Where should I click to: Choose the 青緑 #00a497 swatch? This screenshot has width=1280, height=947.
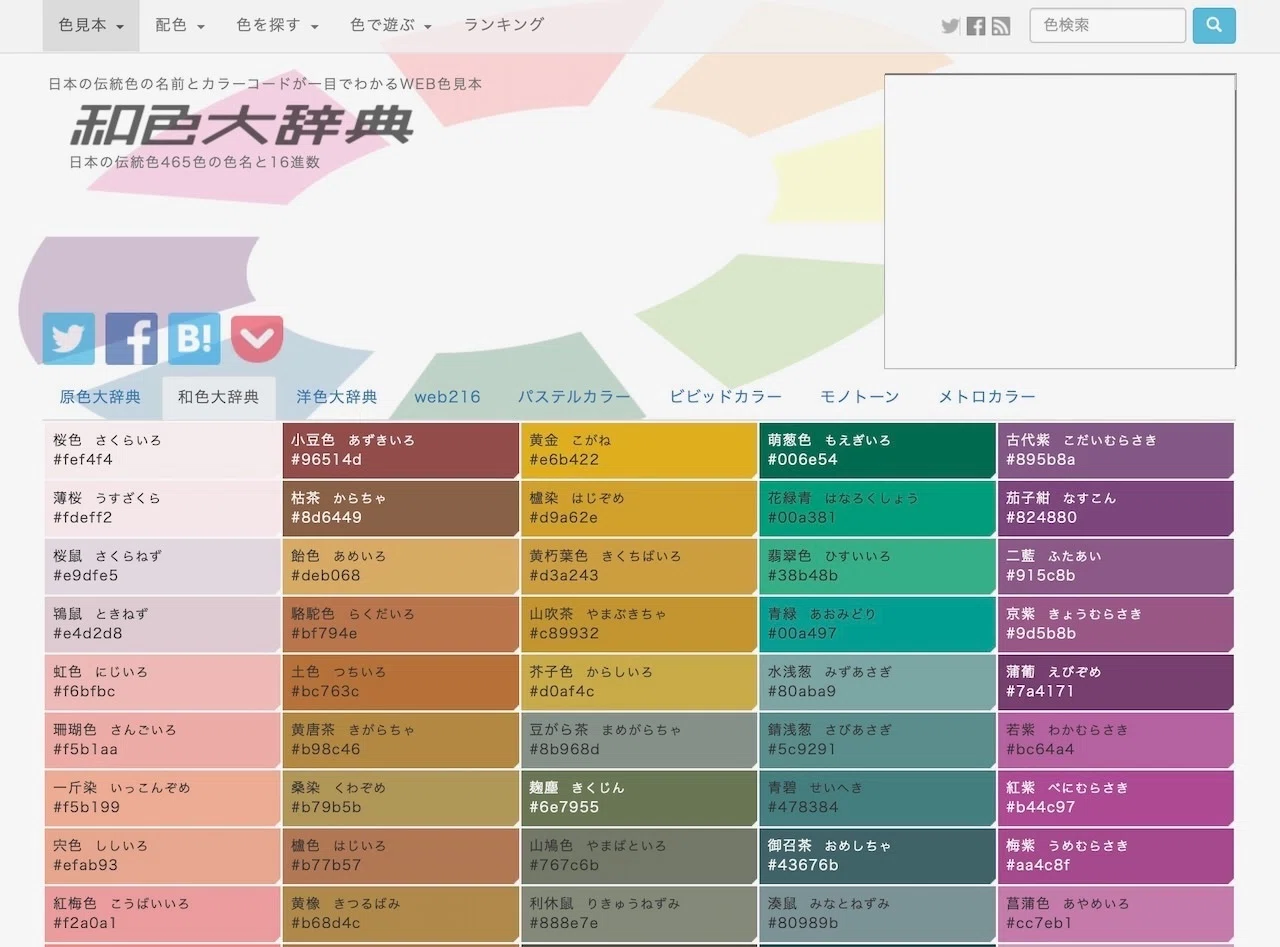click(877, 624)
